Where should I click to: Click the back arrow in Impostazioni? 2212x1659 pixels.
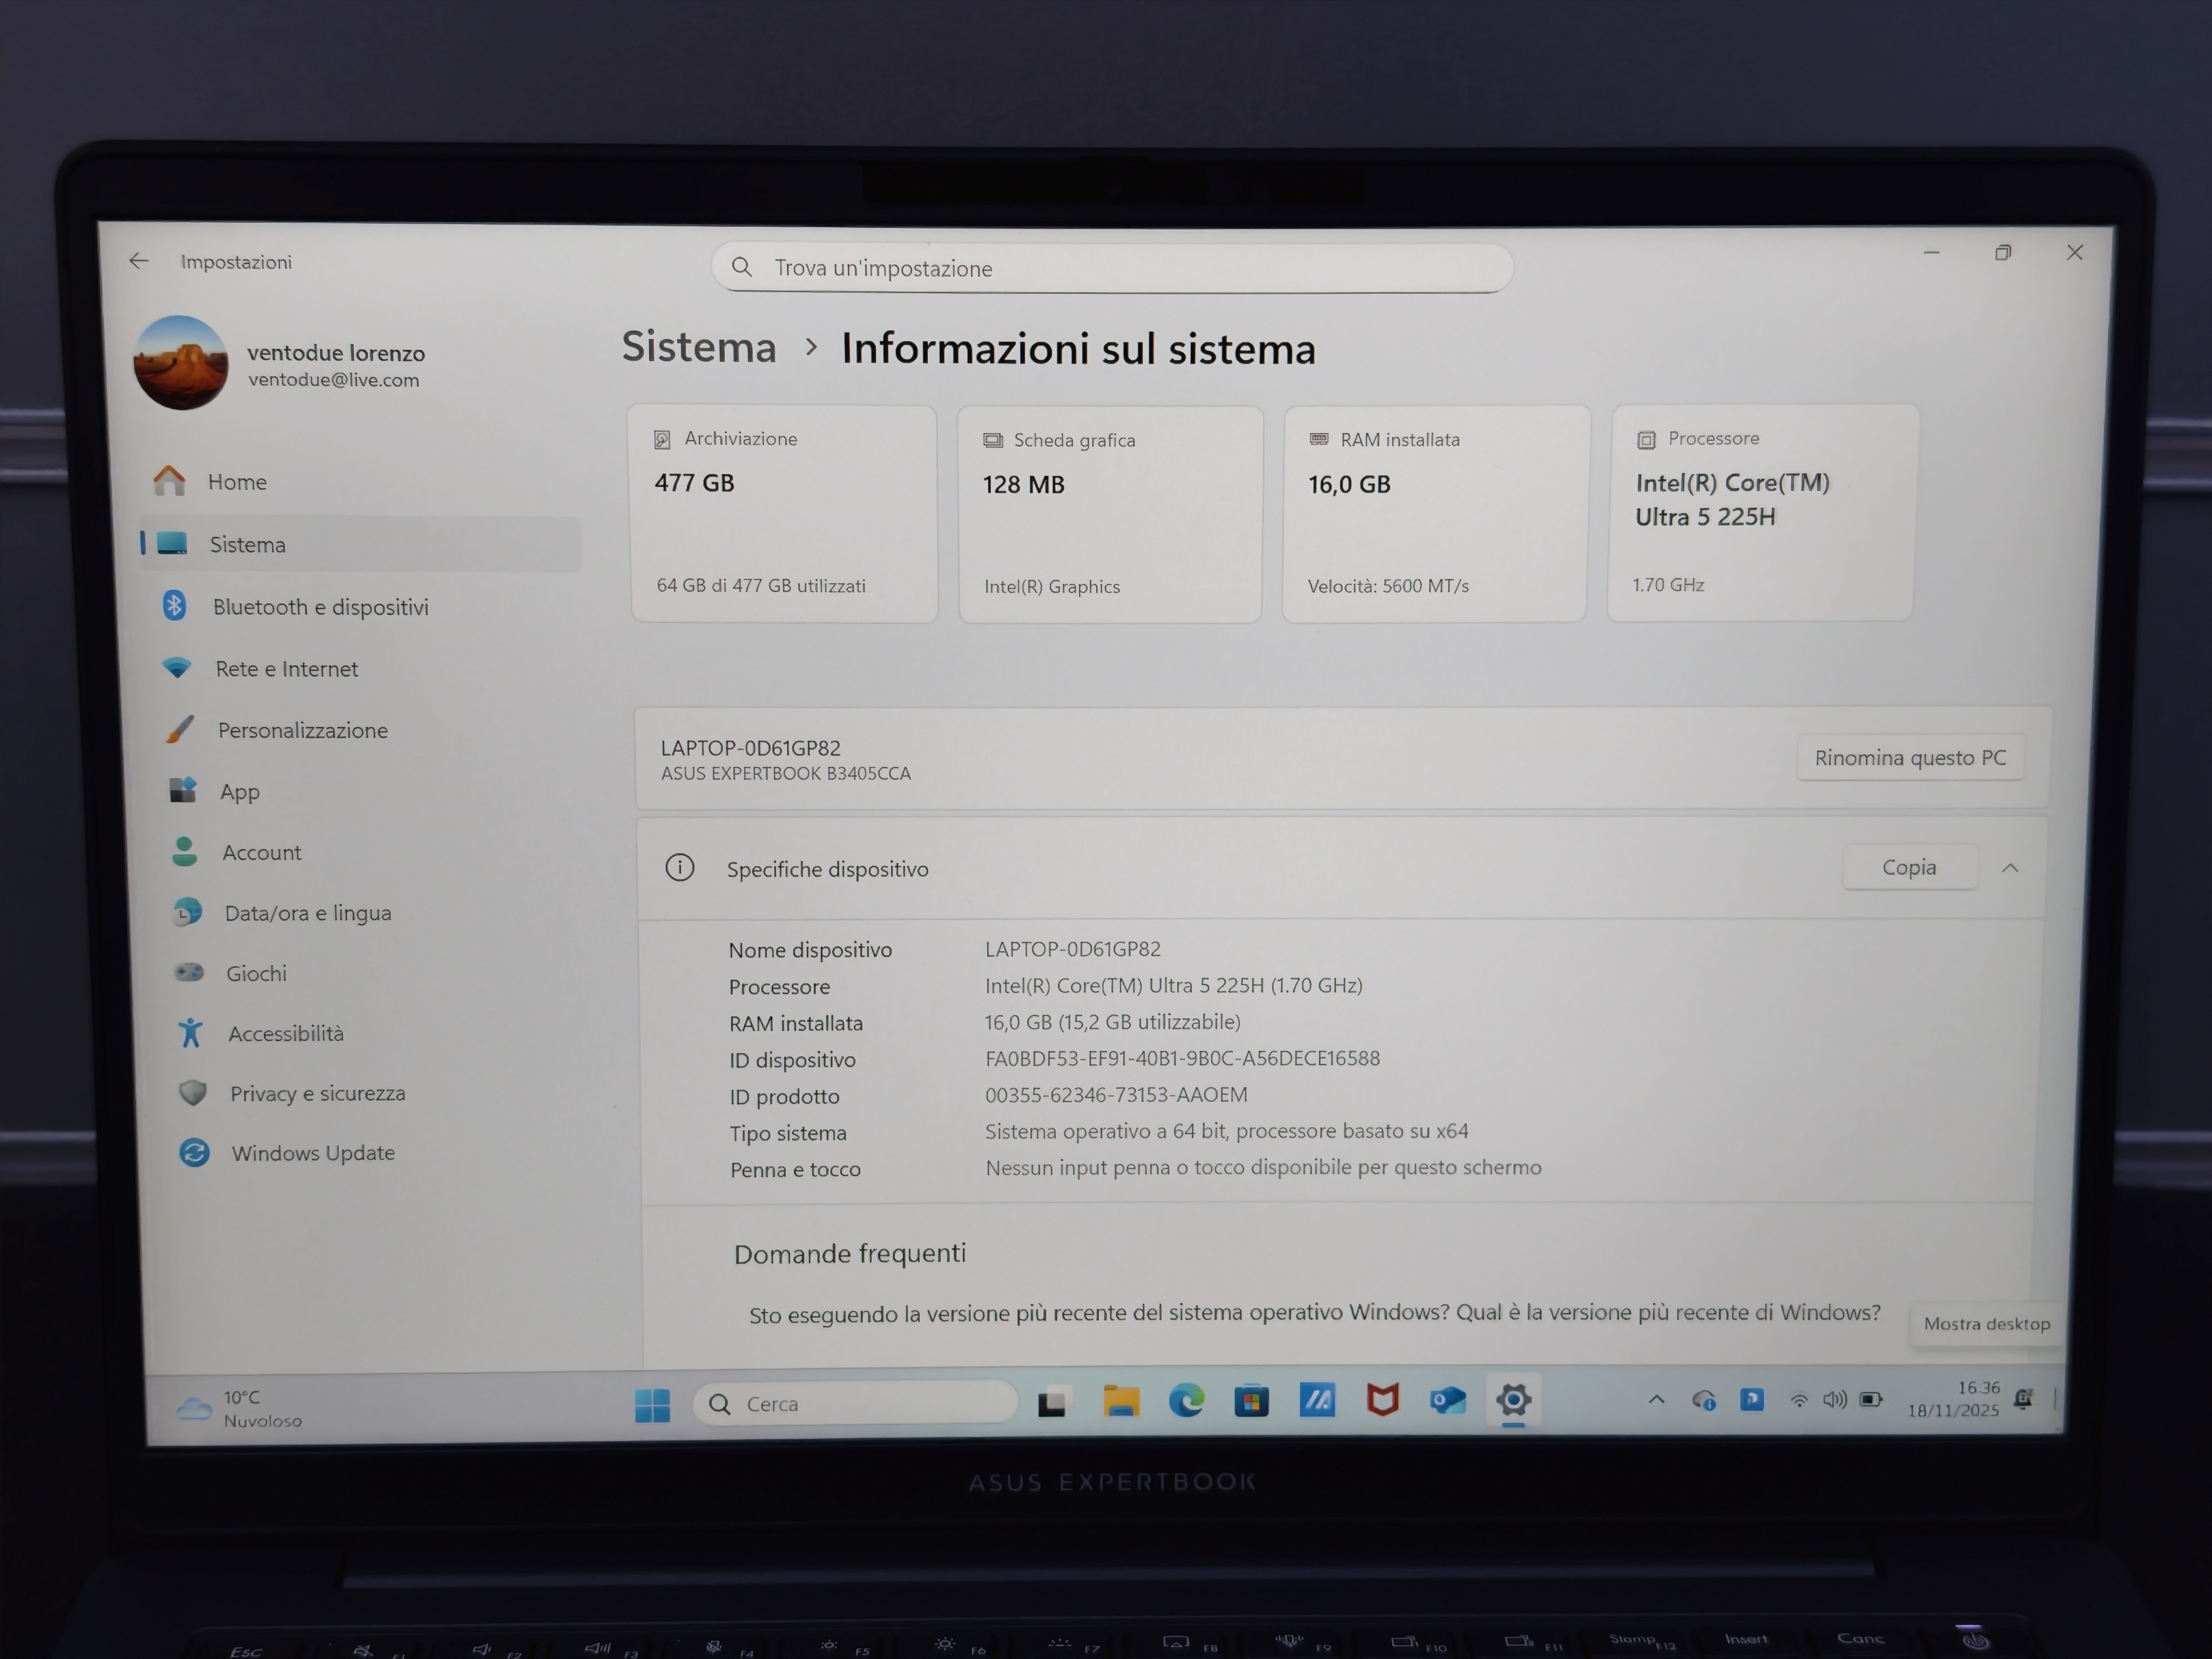click(x=139, y=261)
